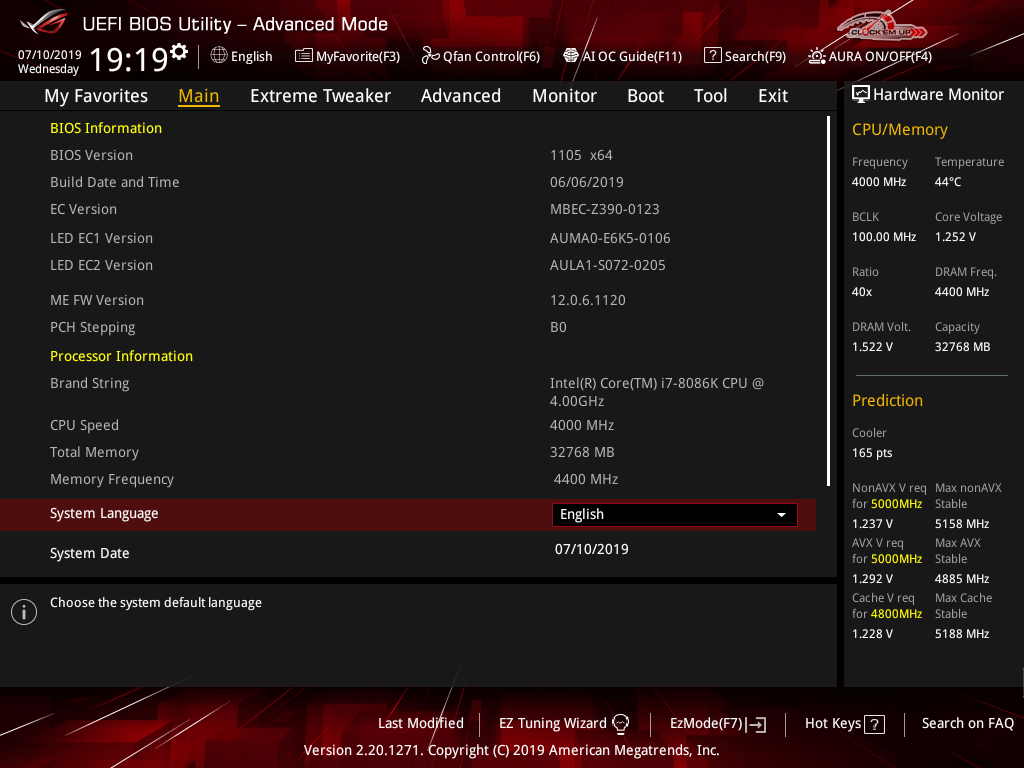Switch to the Extreme Tweaker tab
Viewport: 1024px width, 768px height.
tap(320, 96)
